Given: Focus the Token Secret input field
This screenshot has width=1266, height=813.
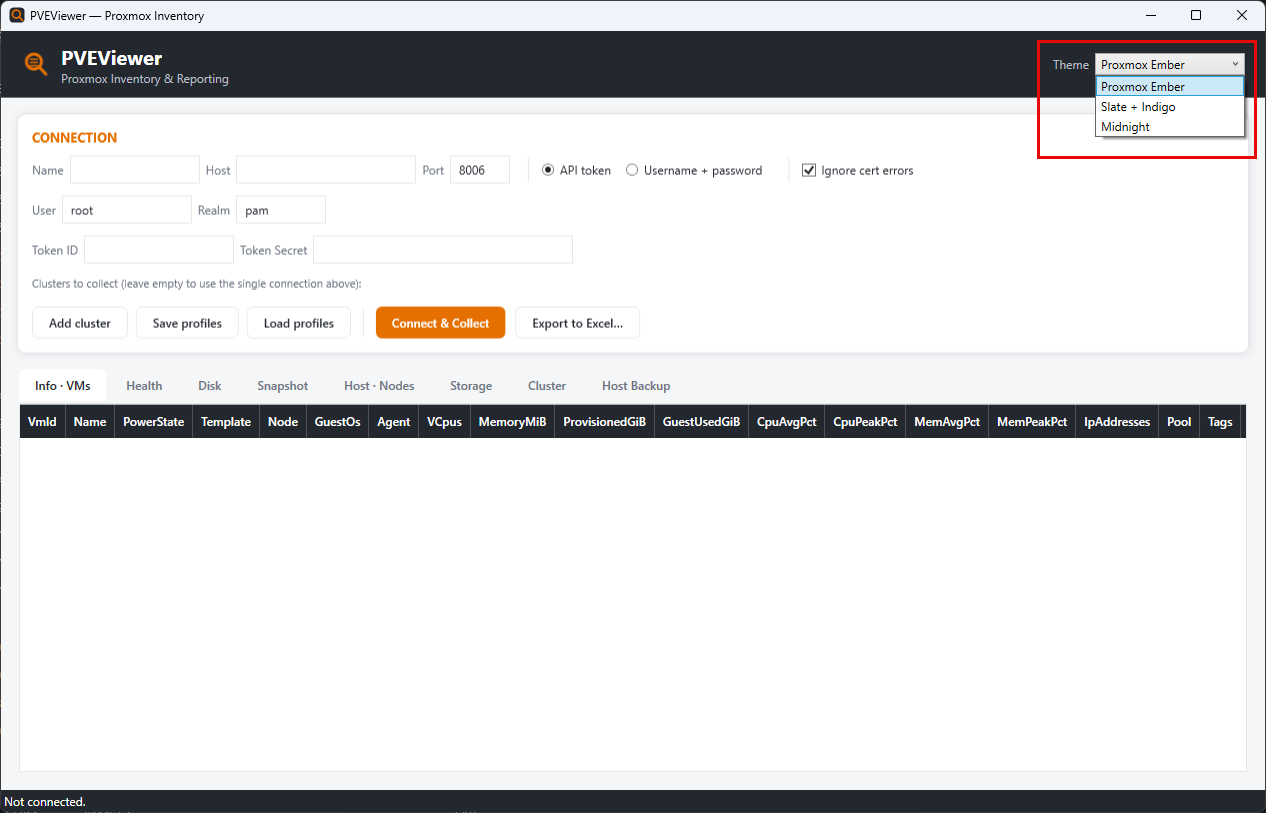Looking at the screenshot, I should (x=443, y=250).
